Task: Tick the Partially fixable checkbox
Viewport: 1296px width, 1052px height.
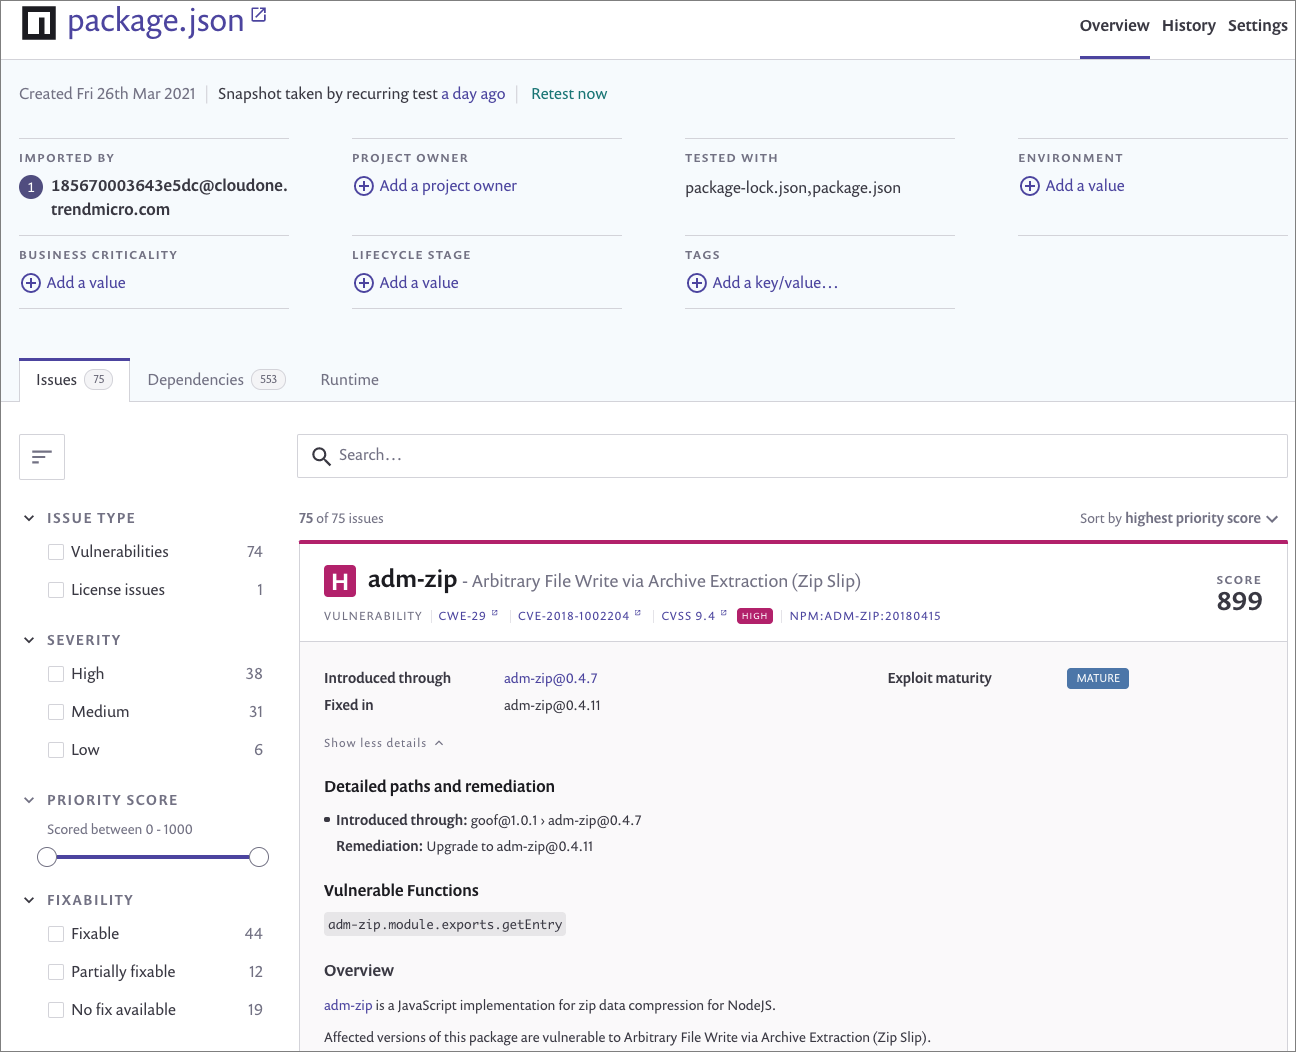Action: 56,972
